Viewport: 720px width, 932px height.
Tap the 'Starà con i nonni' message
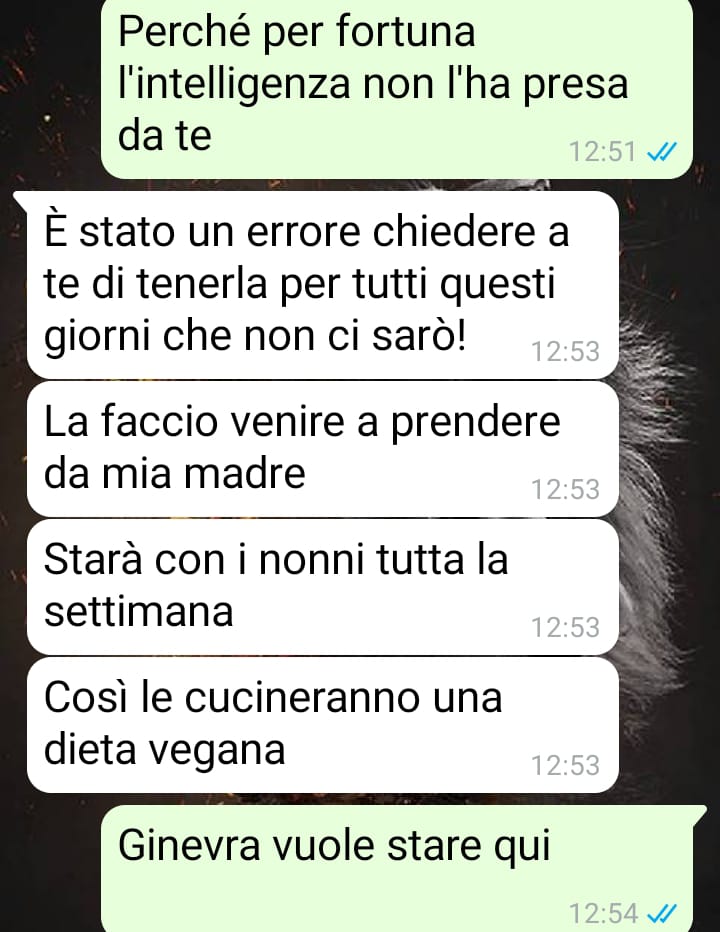[323, 587]
